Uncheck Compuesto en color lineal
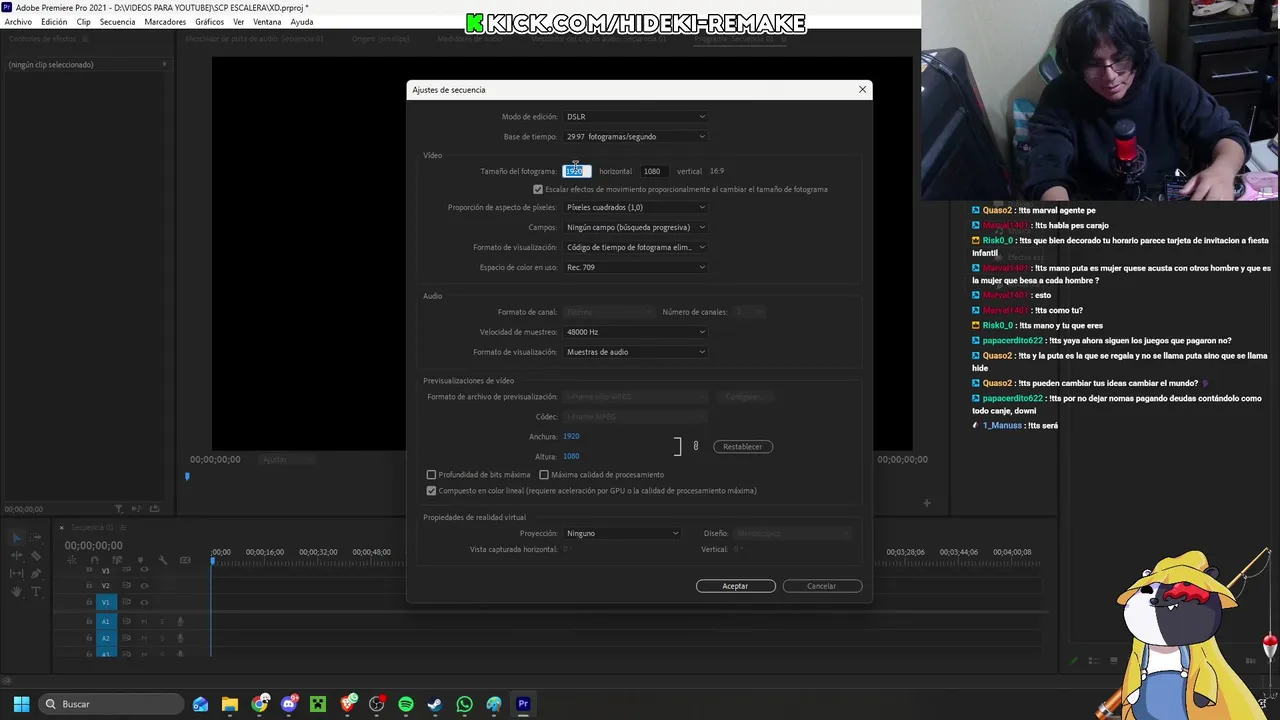 tap(431, 491)
